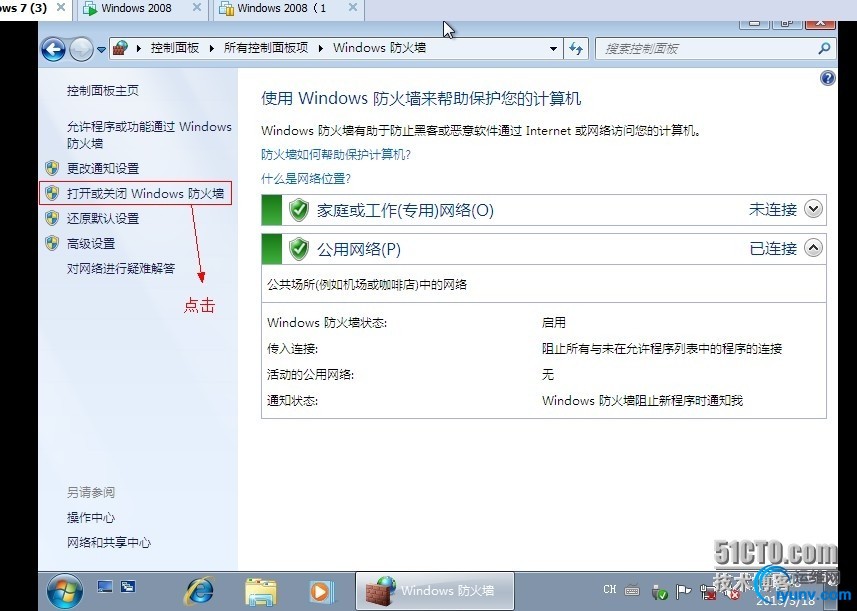Click the shield icon beside 高级设置
Screen dimensions: 857x611
coord(52,243)
